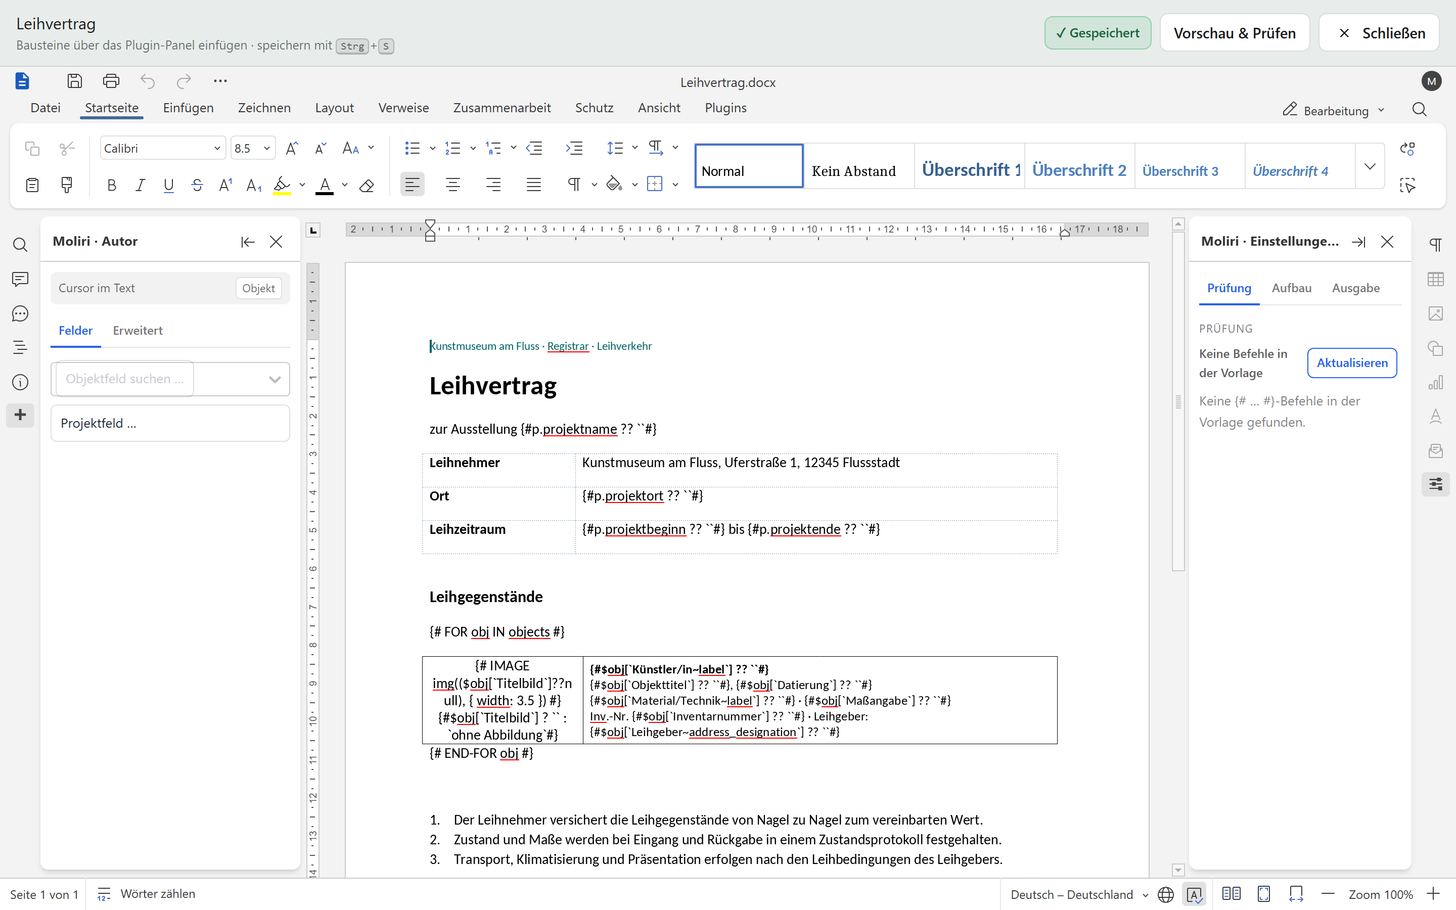Apply subscript formatting
Screen dimensions: 1456x910
tap(254, 185)
